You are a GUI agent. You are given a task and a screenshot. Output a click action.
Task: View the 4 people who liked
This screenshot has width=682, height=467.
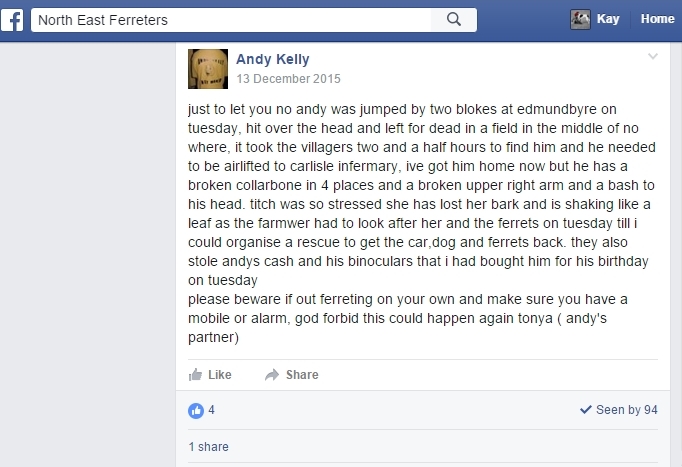pyautogui.click(x=211, y=410)
